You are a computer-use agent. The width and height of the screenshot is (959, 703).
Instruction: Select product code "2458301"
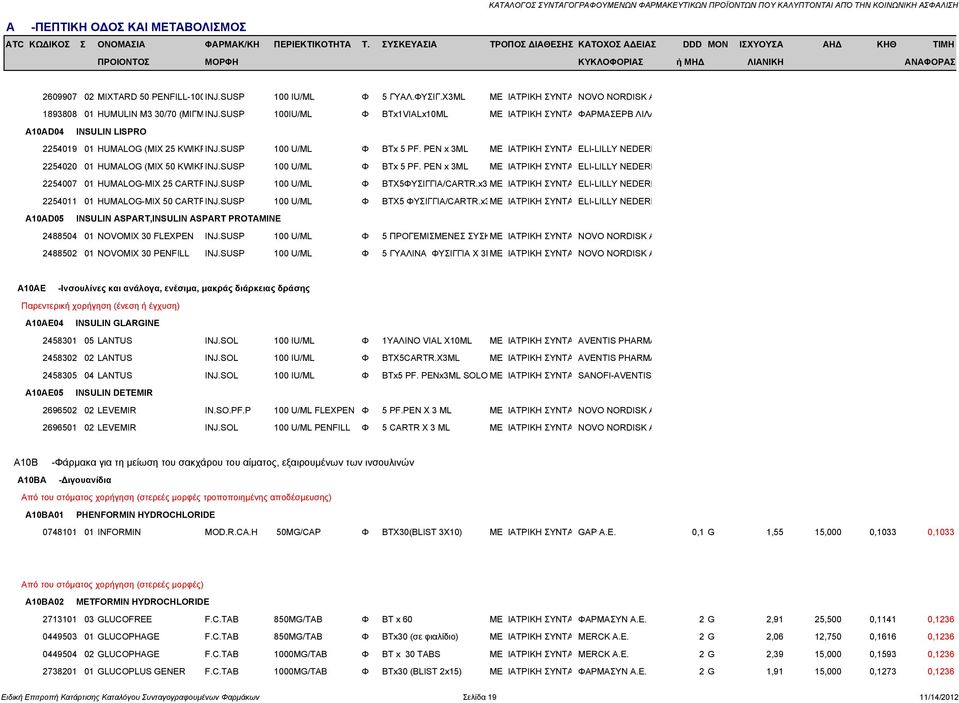[x=59, y=341]
